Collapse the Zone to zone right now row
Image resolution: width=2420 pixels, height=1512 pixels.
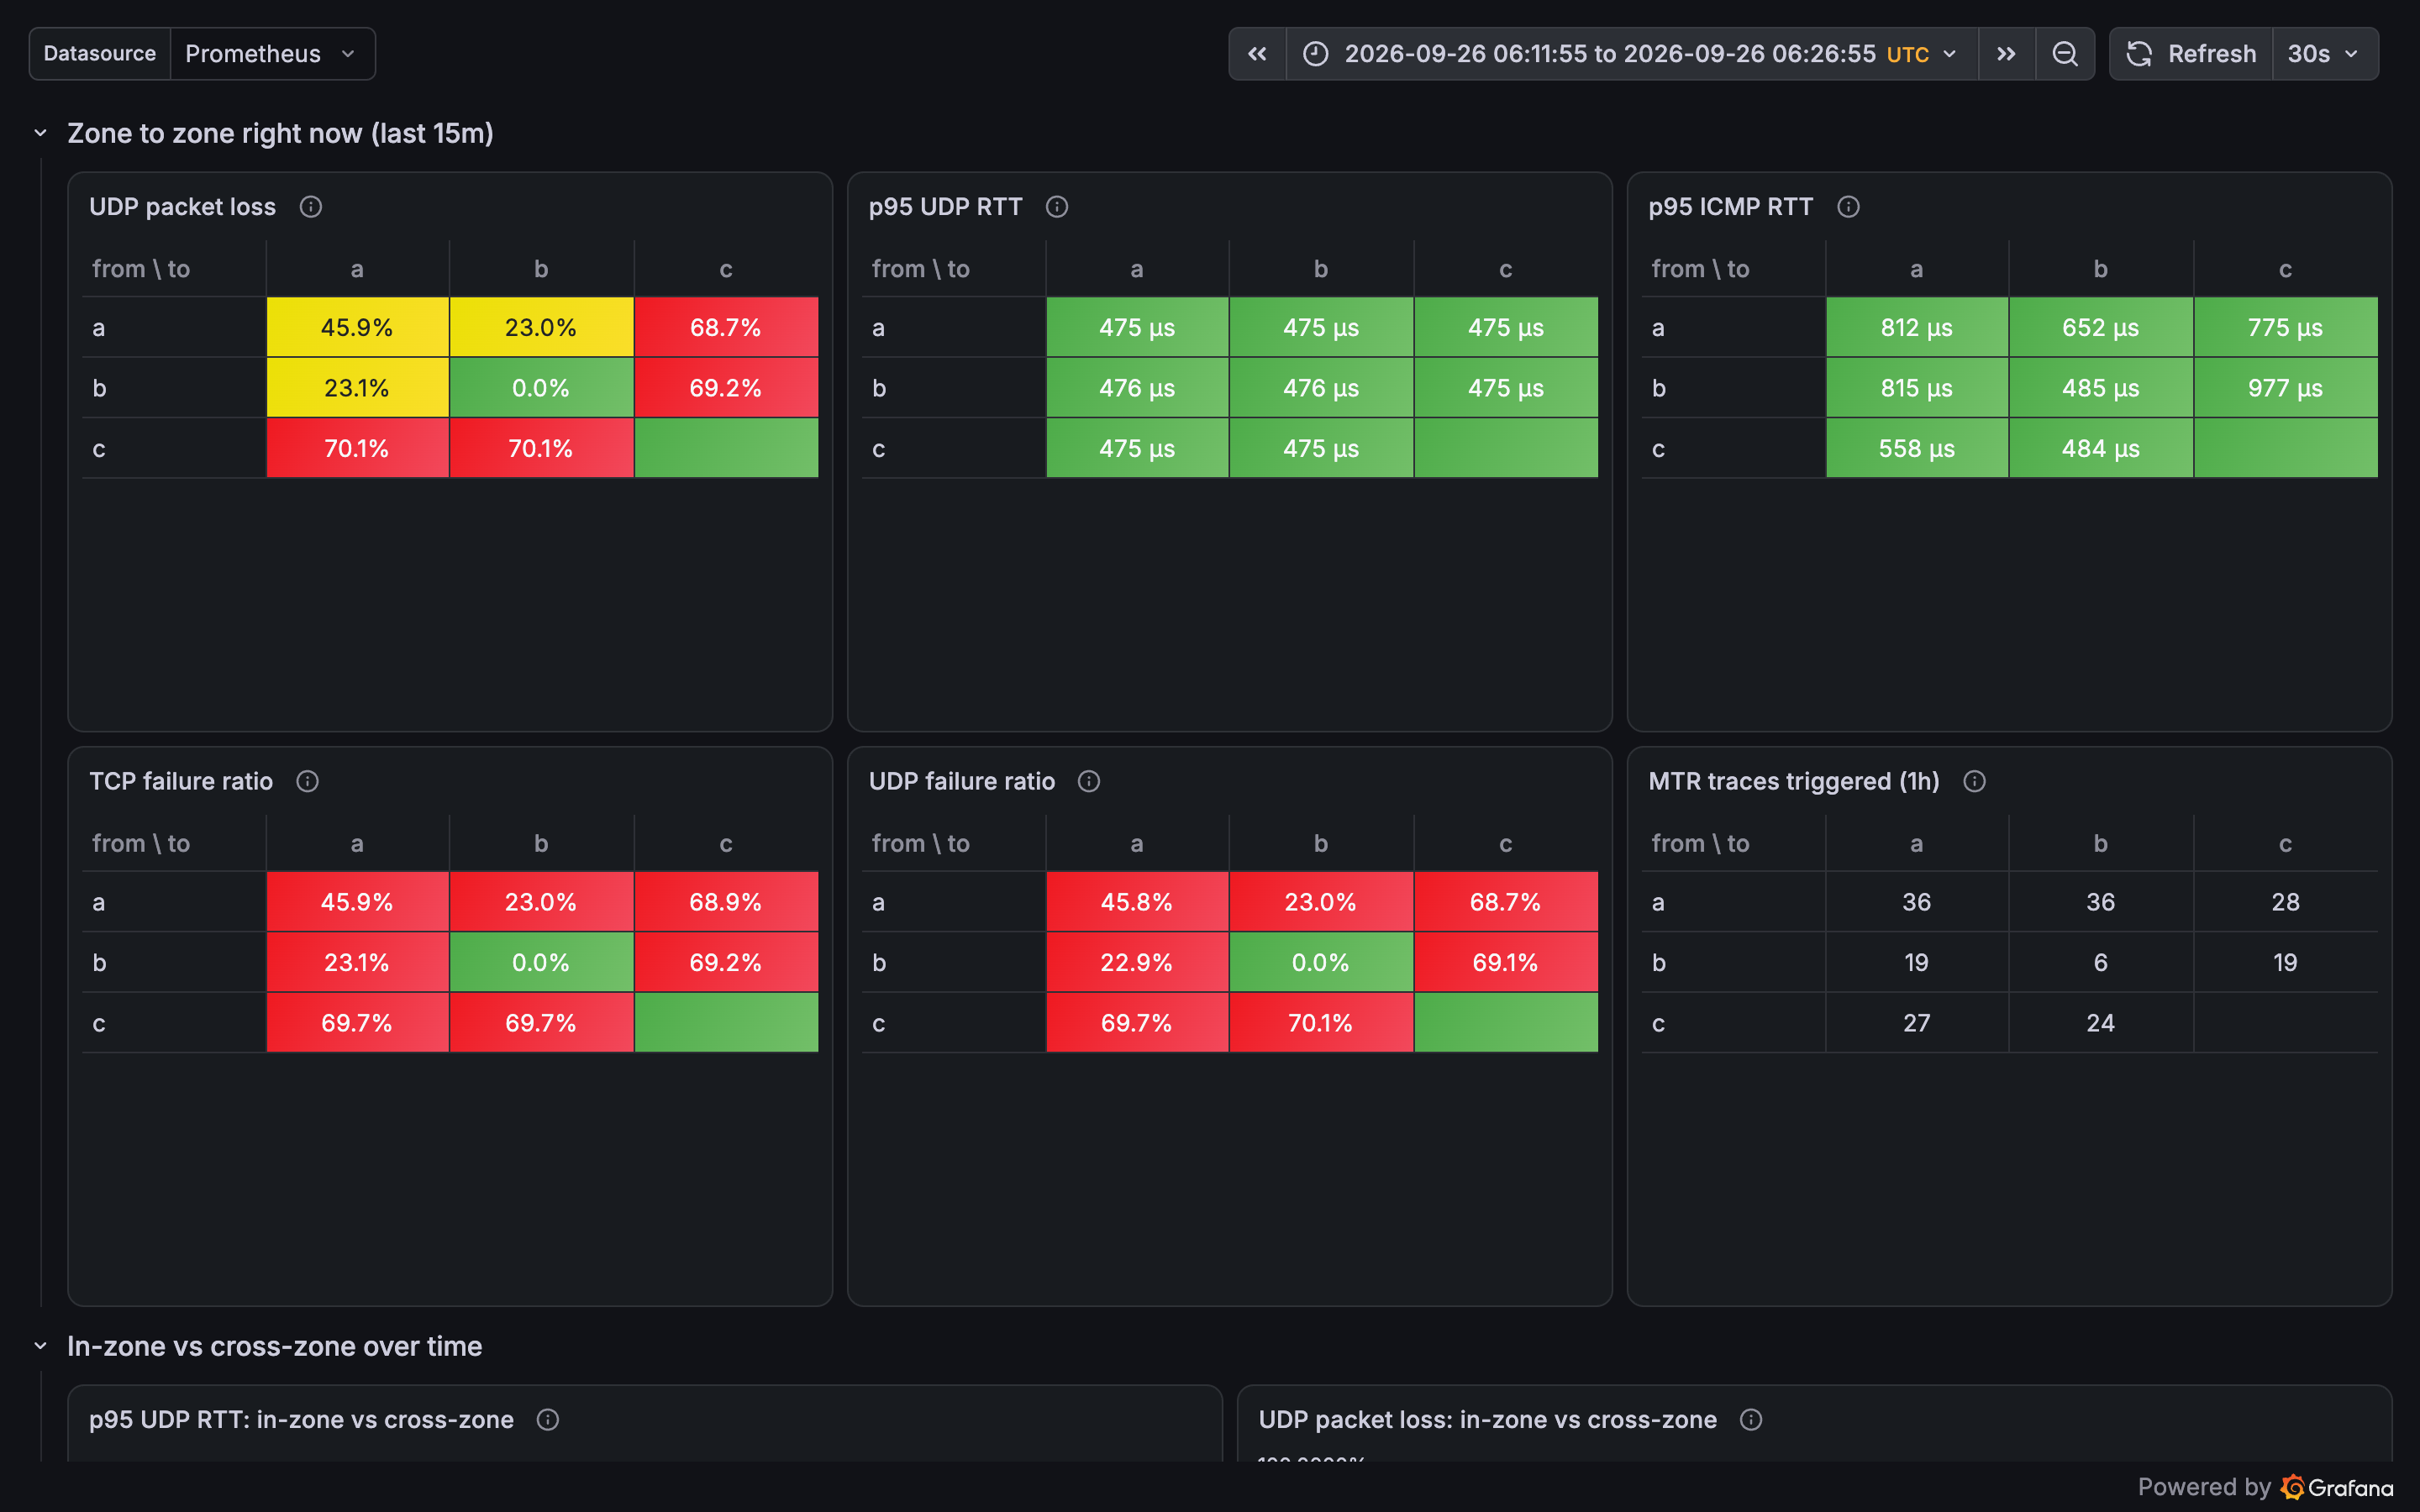(x=41, y=133)
